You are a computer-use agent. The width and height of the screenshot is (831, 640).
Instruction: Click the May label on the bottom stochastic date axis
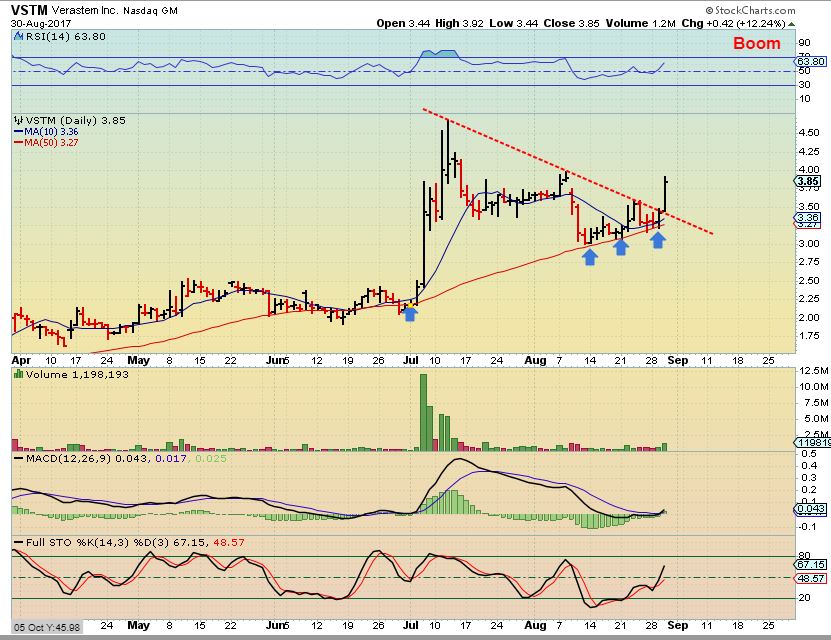coord(139,625)
